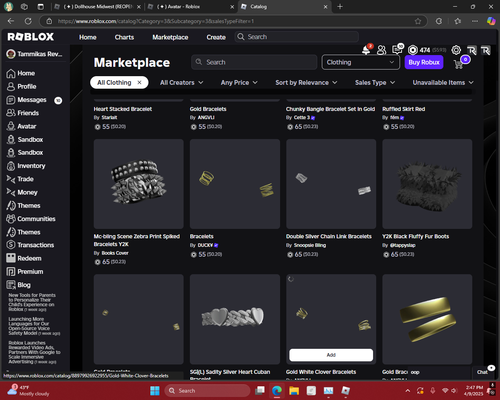Open the Chat panel button

pyautogui.click(x=483, y=372)
